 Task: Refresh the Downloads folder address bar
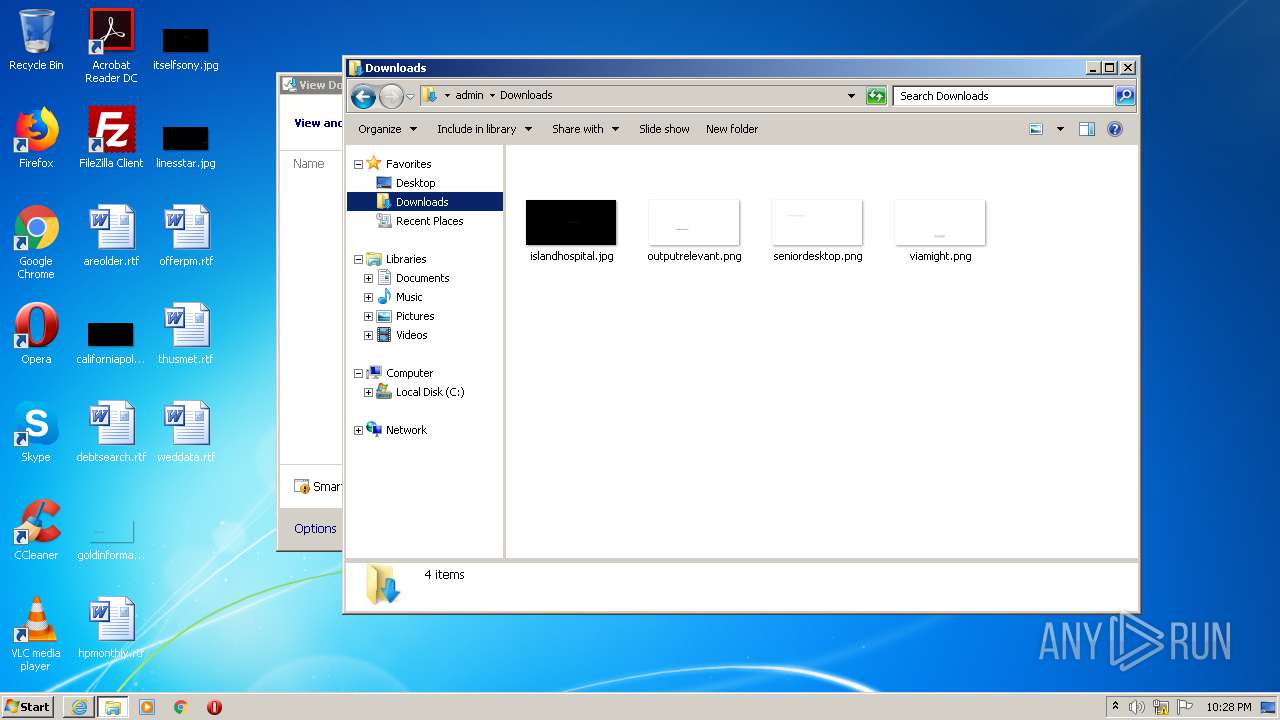(x=876, y=96)
